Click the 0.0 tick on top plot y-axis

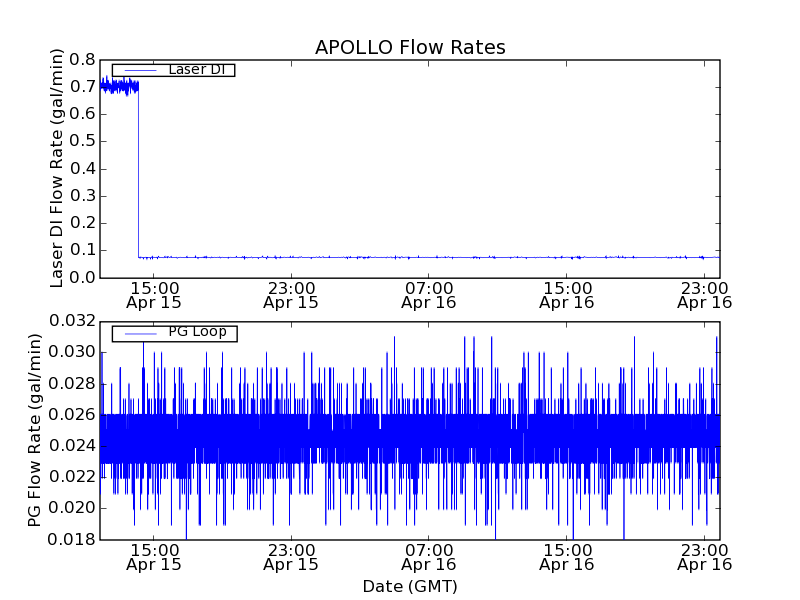[82, 277]
